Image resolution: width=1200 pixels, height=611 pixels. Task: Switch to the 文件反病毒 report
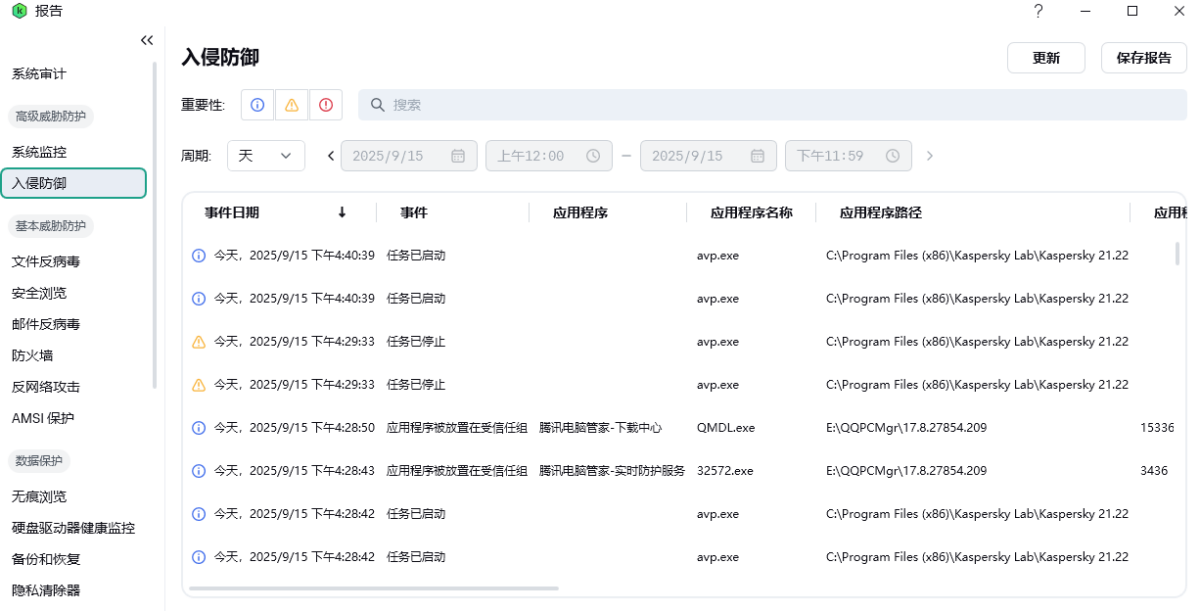pyautogui.click(x=48, y=261)
